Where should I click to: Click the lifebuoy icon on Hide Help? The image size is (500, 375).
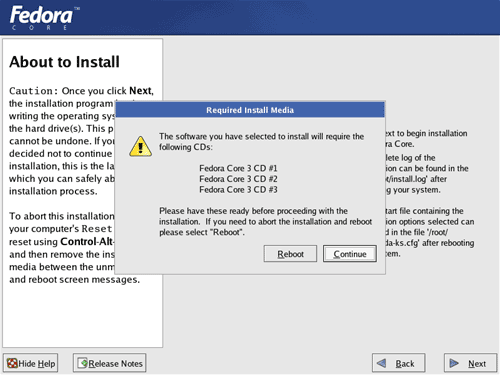click(x=12, y=363)
